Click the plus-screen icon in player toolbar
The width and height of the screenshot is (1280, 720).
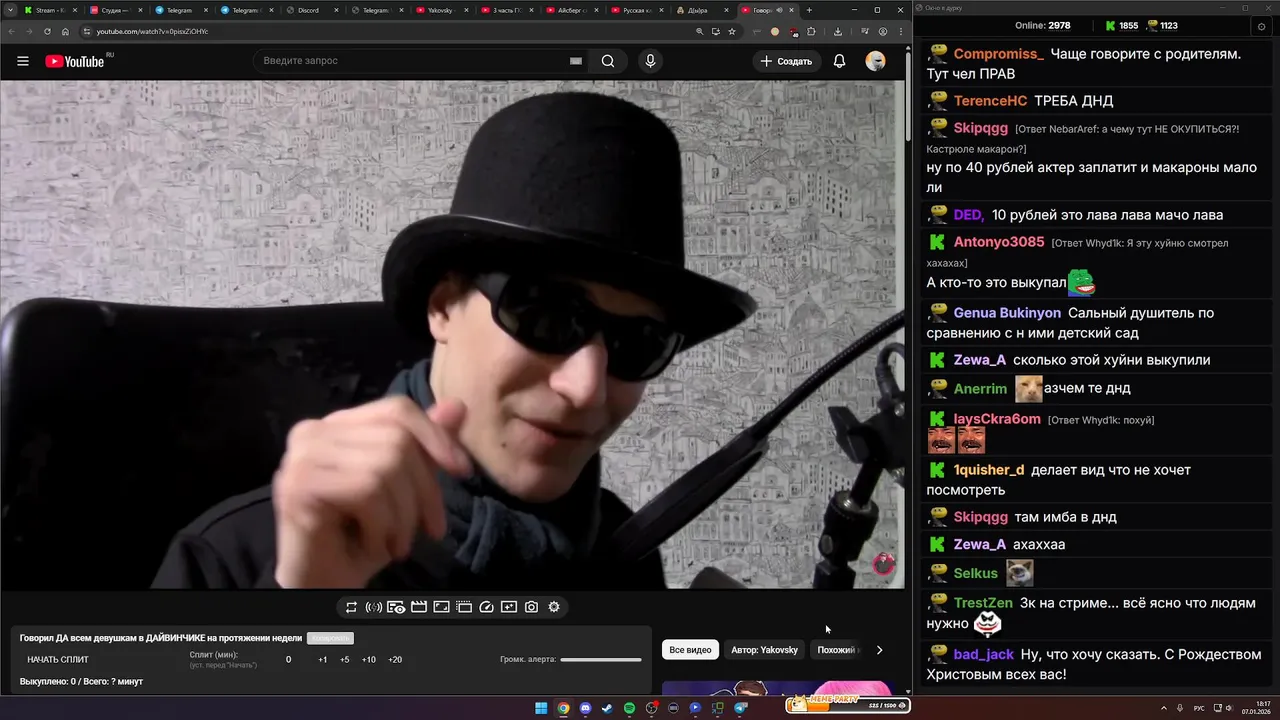coord(509,607)
